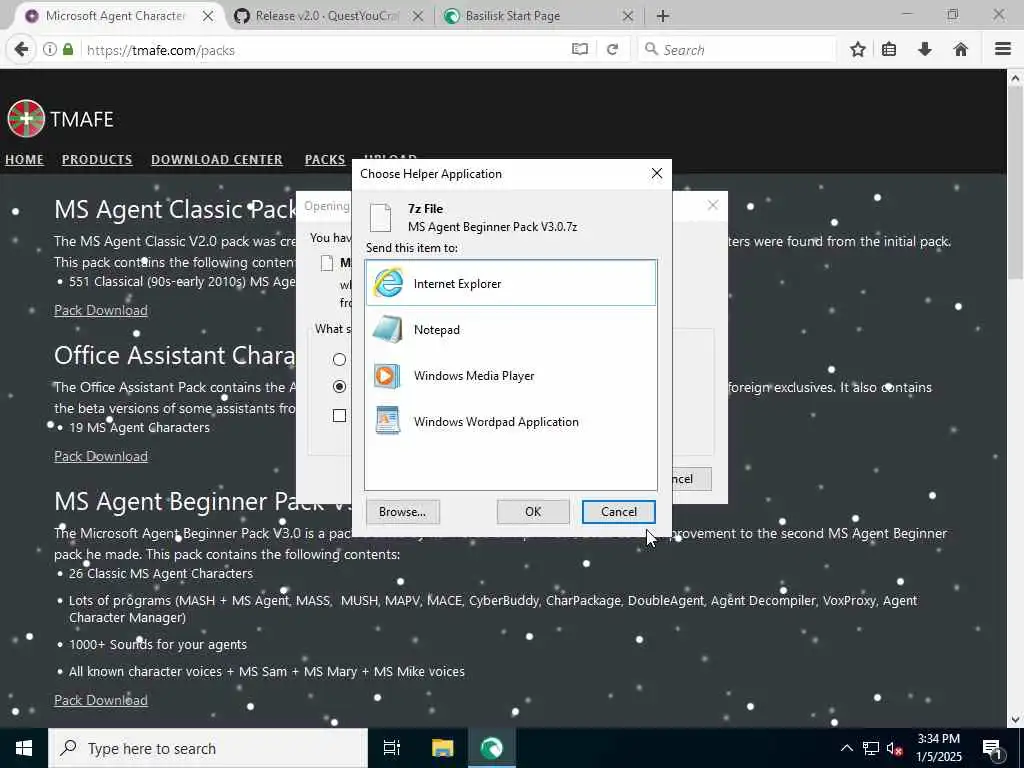Show hidden system tray icons
The width and height of the screenshot is (1024, 768).
[846, 748]
